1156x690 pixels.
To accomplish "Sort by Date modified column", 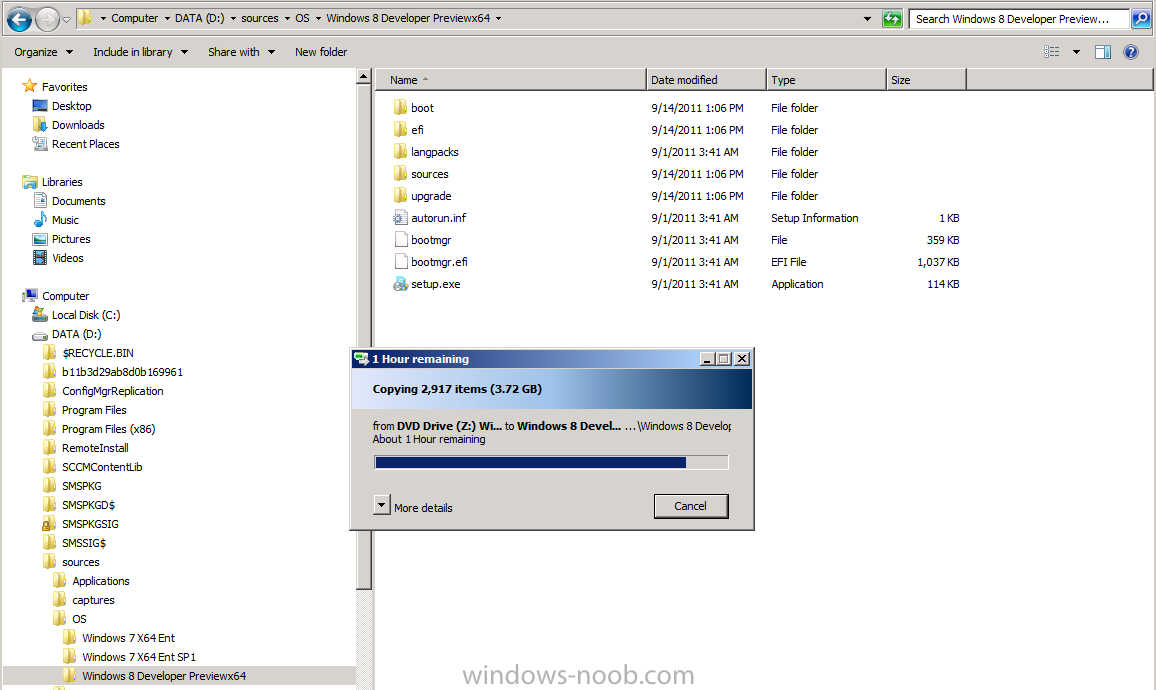I will pos(706,80).
